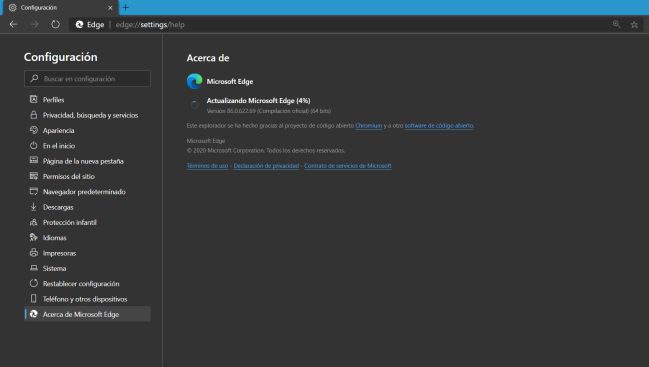Open Descargas settings section

[87, 207]
